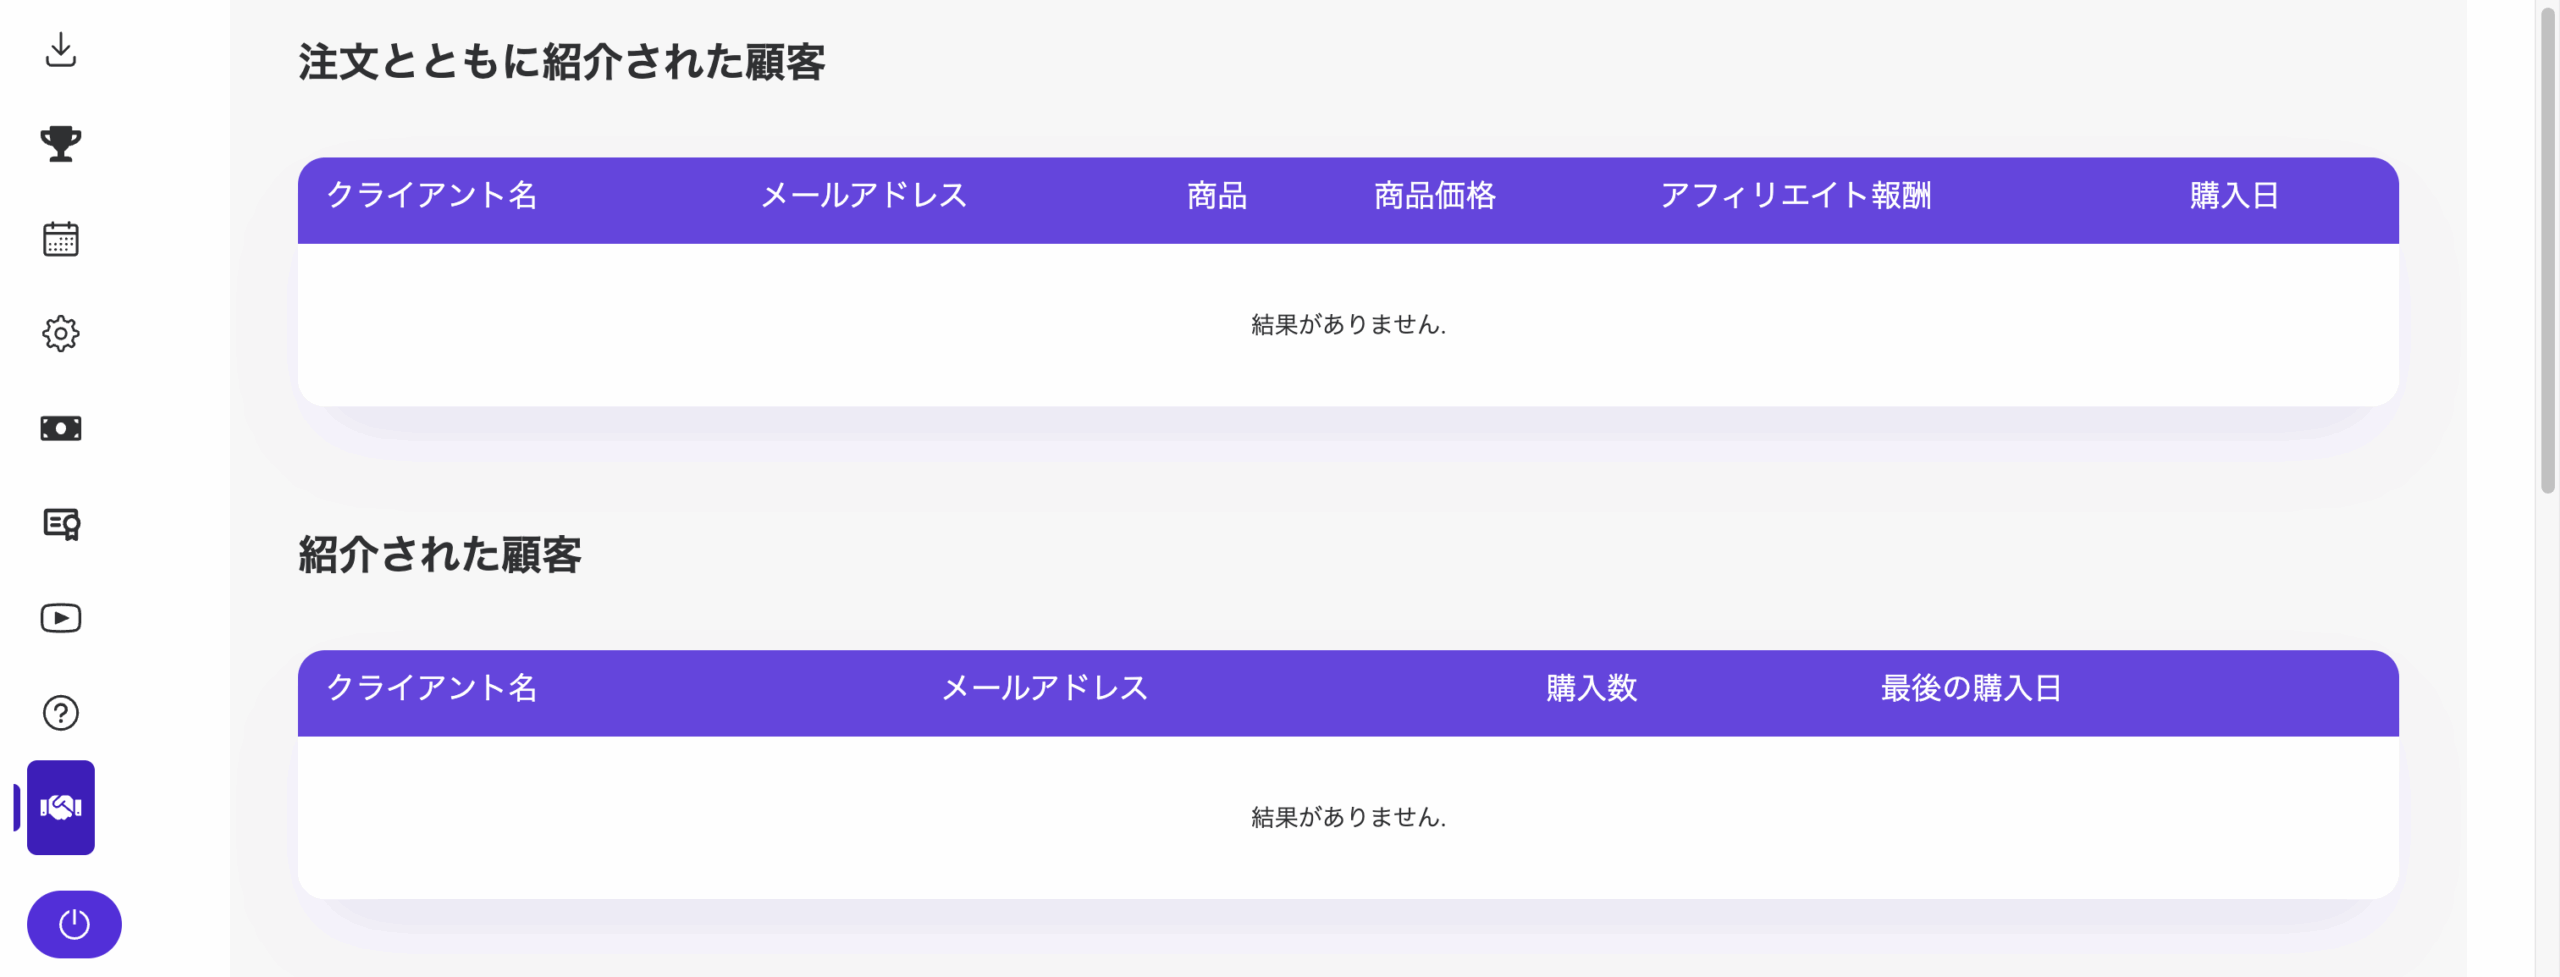Open the certificate icon in the sidebar

tap(61, 523)
